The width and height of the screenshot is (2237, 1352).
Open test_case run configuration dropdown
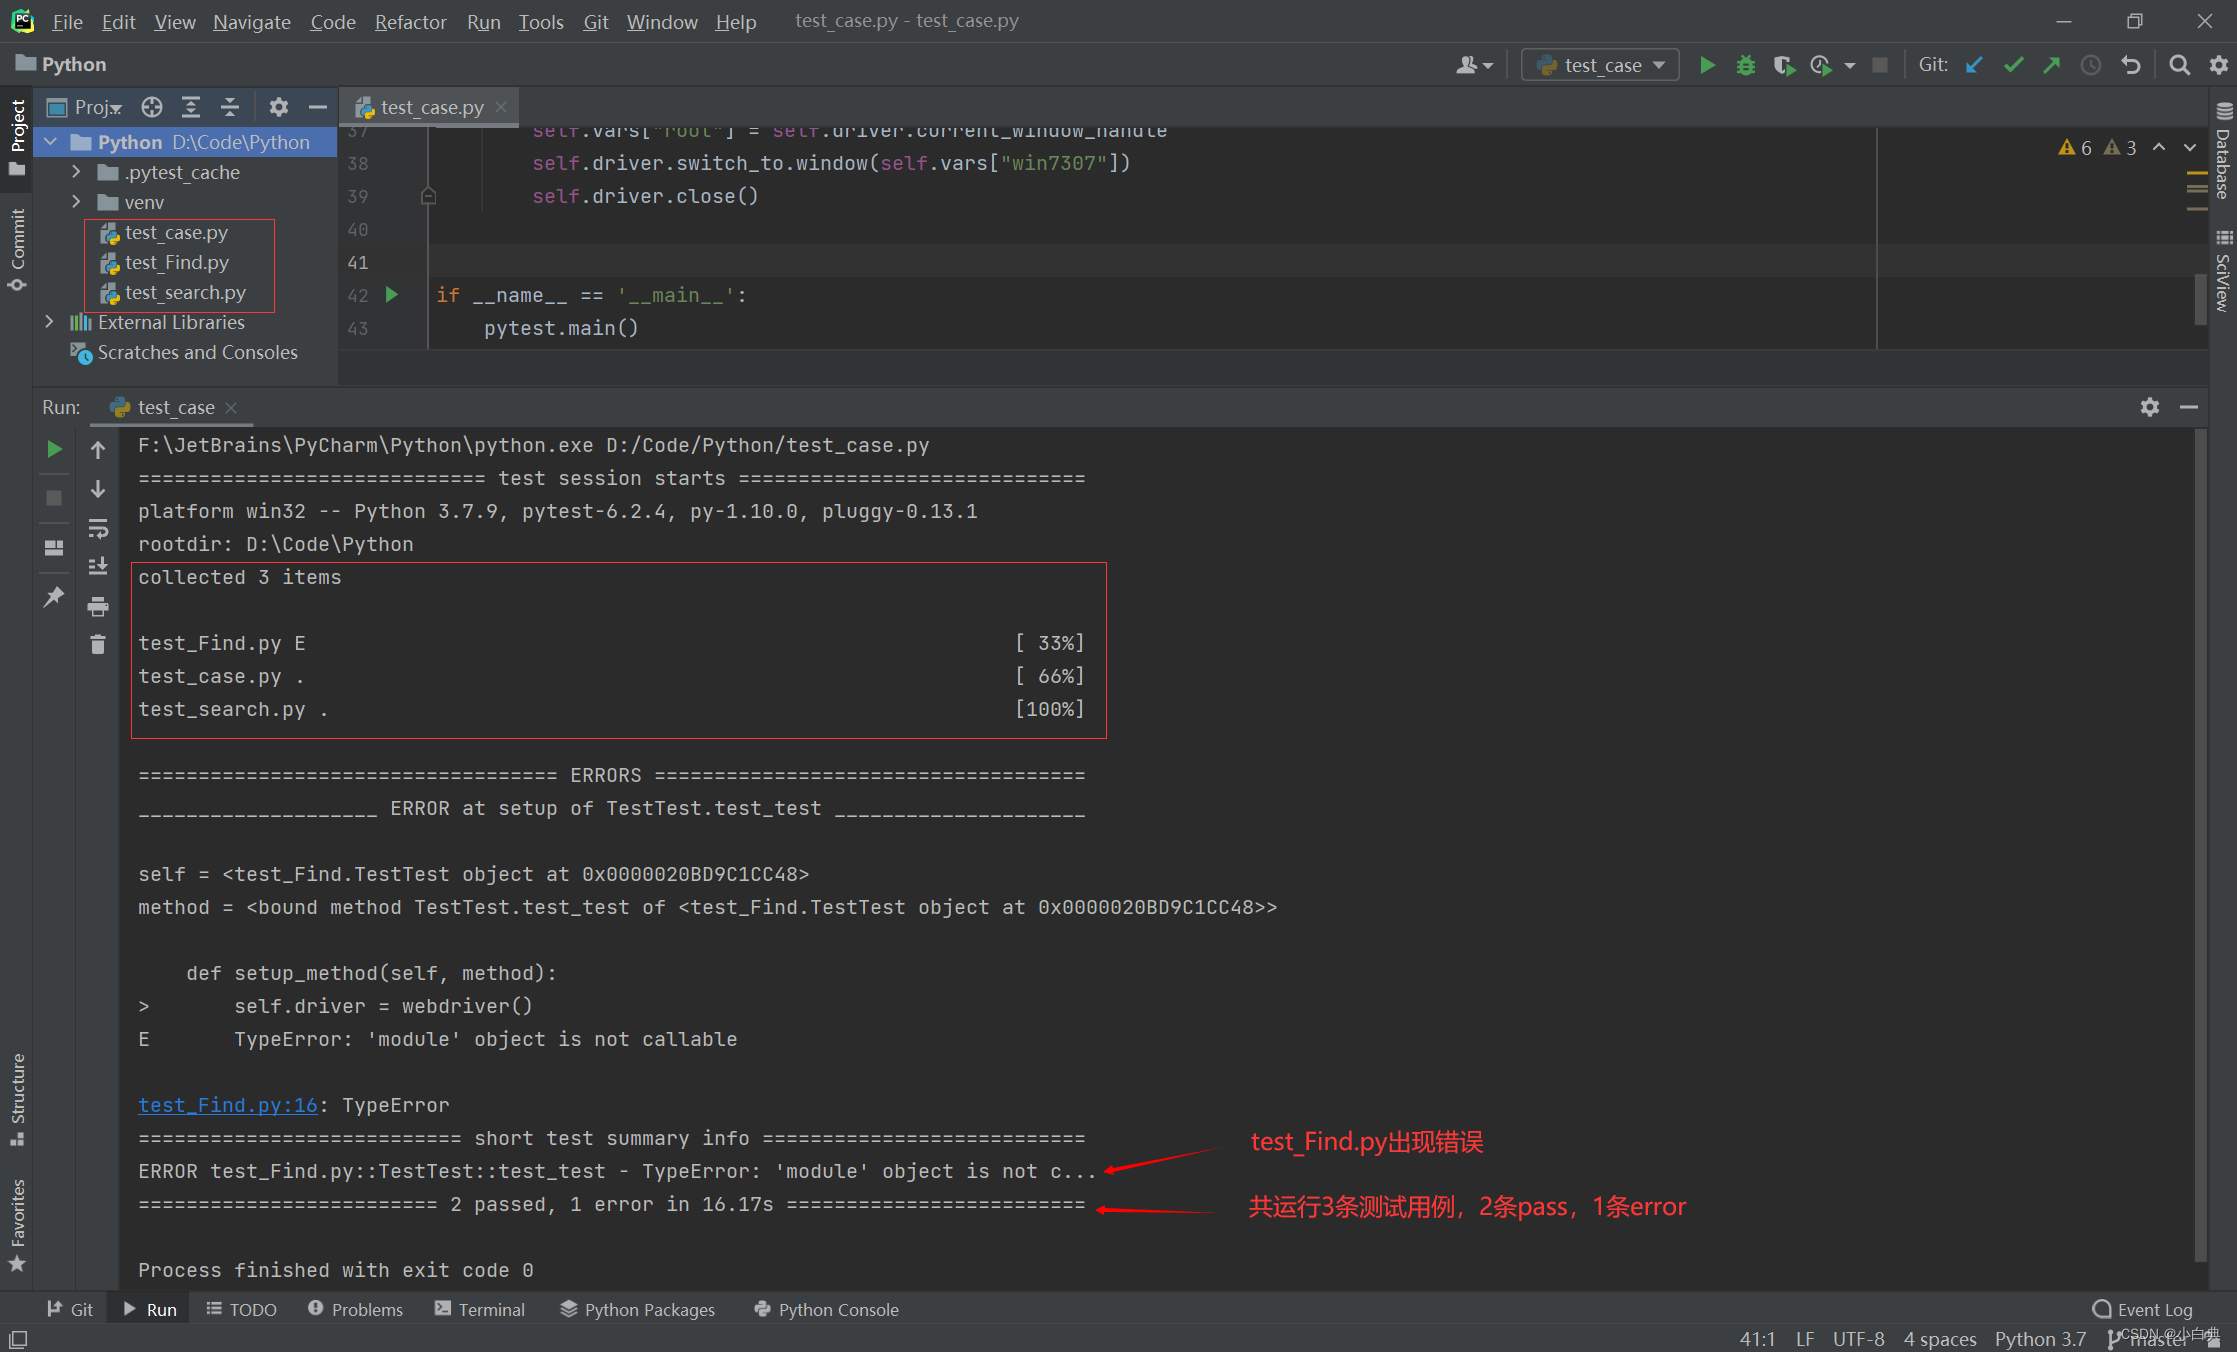(x=1601, y=65)
